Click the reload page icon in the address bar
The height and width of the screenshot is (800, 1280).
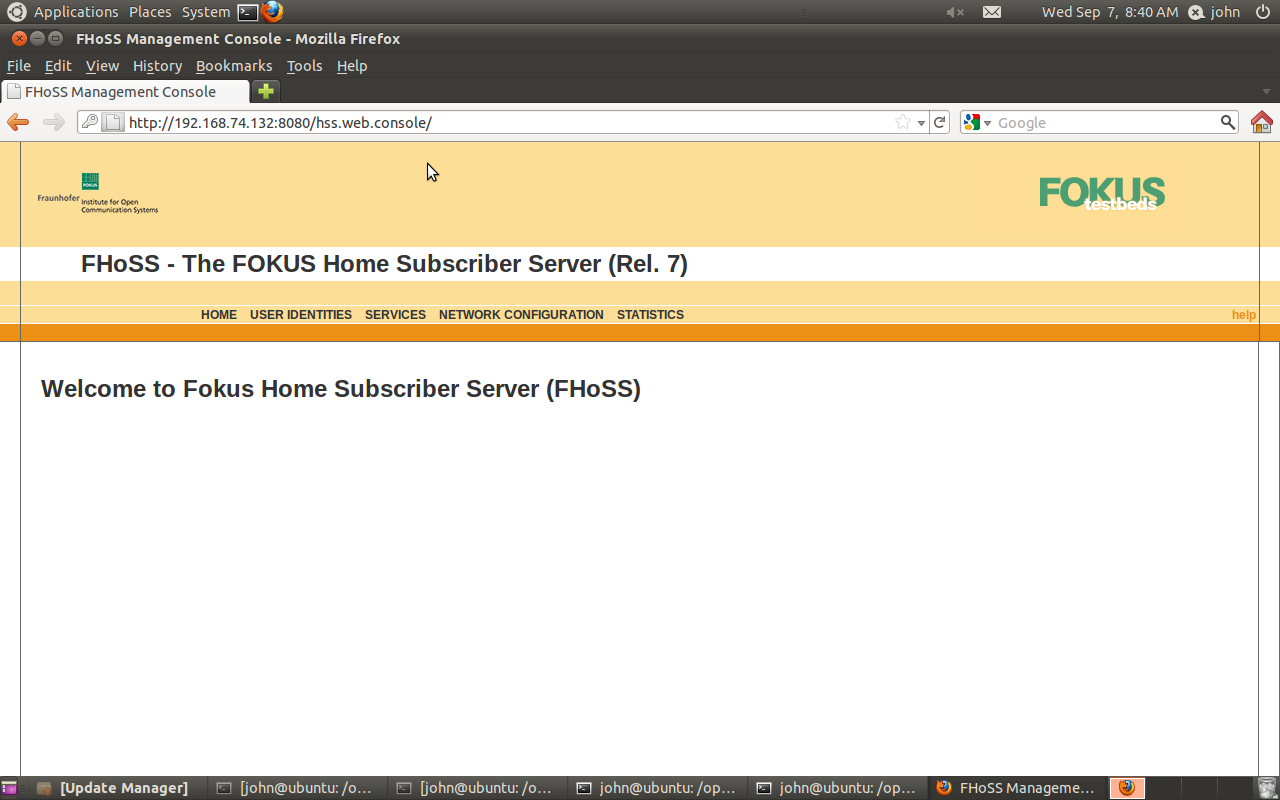click(x=939, y=122)
